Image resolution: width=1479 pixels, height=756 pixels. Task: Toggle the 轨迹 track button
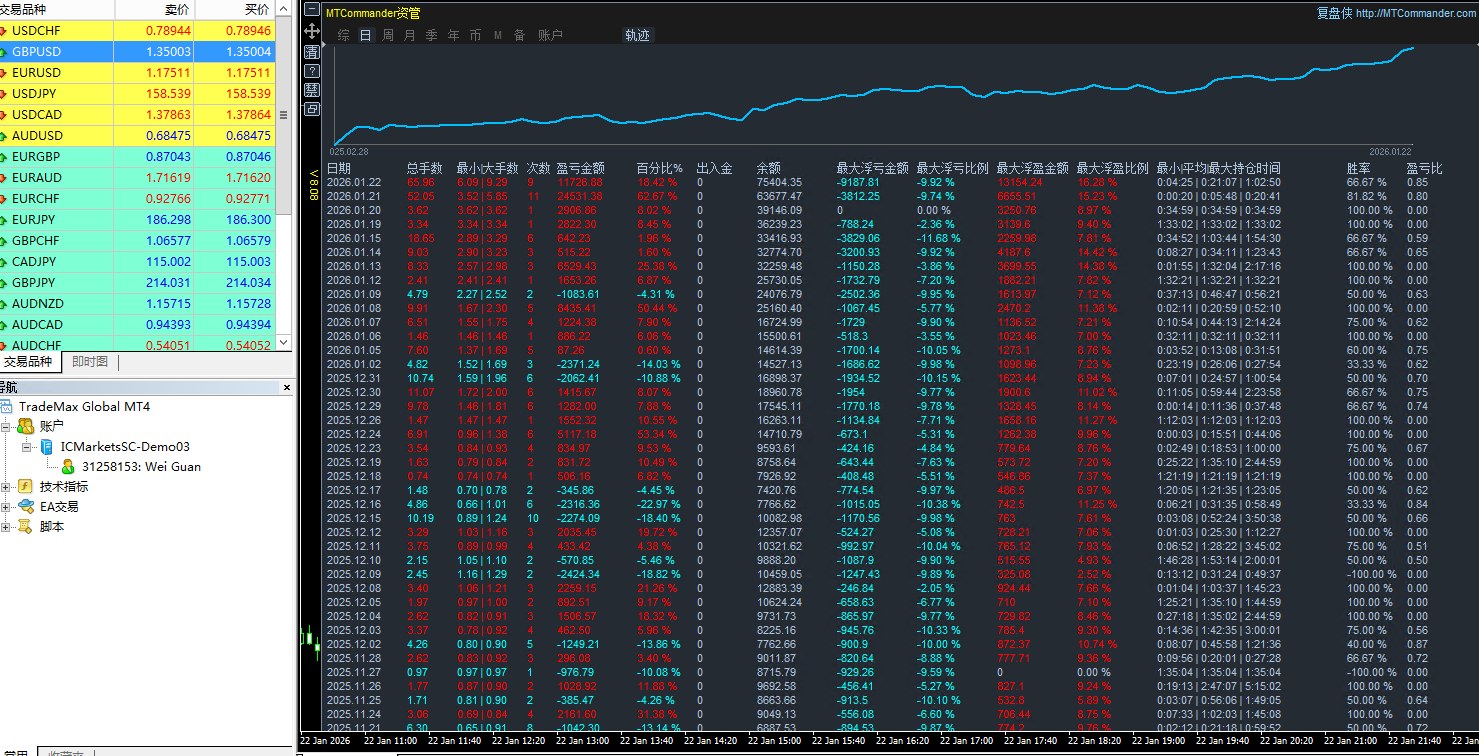(637, 35)
